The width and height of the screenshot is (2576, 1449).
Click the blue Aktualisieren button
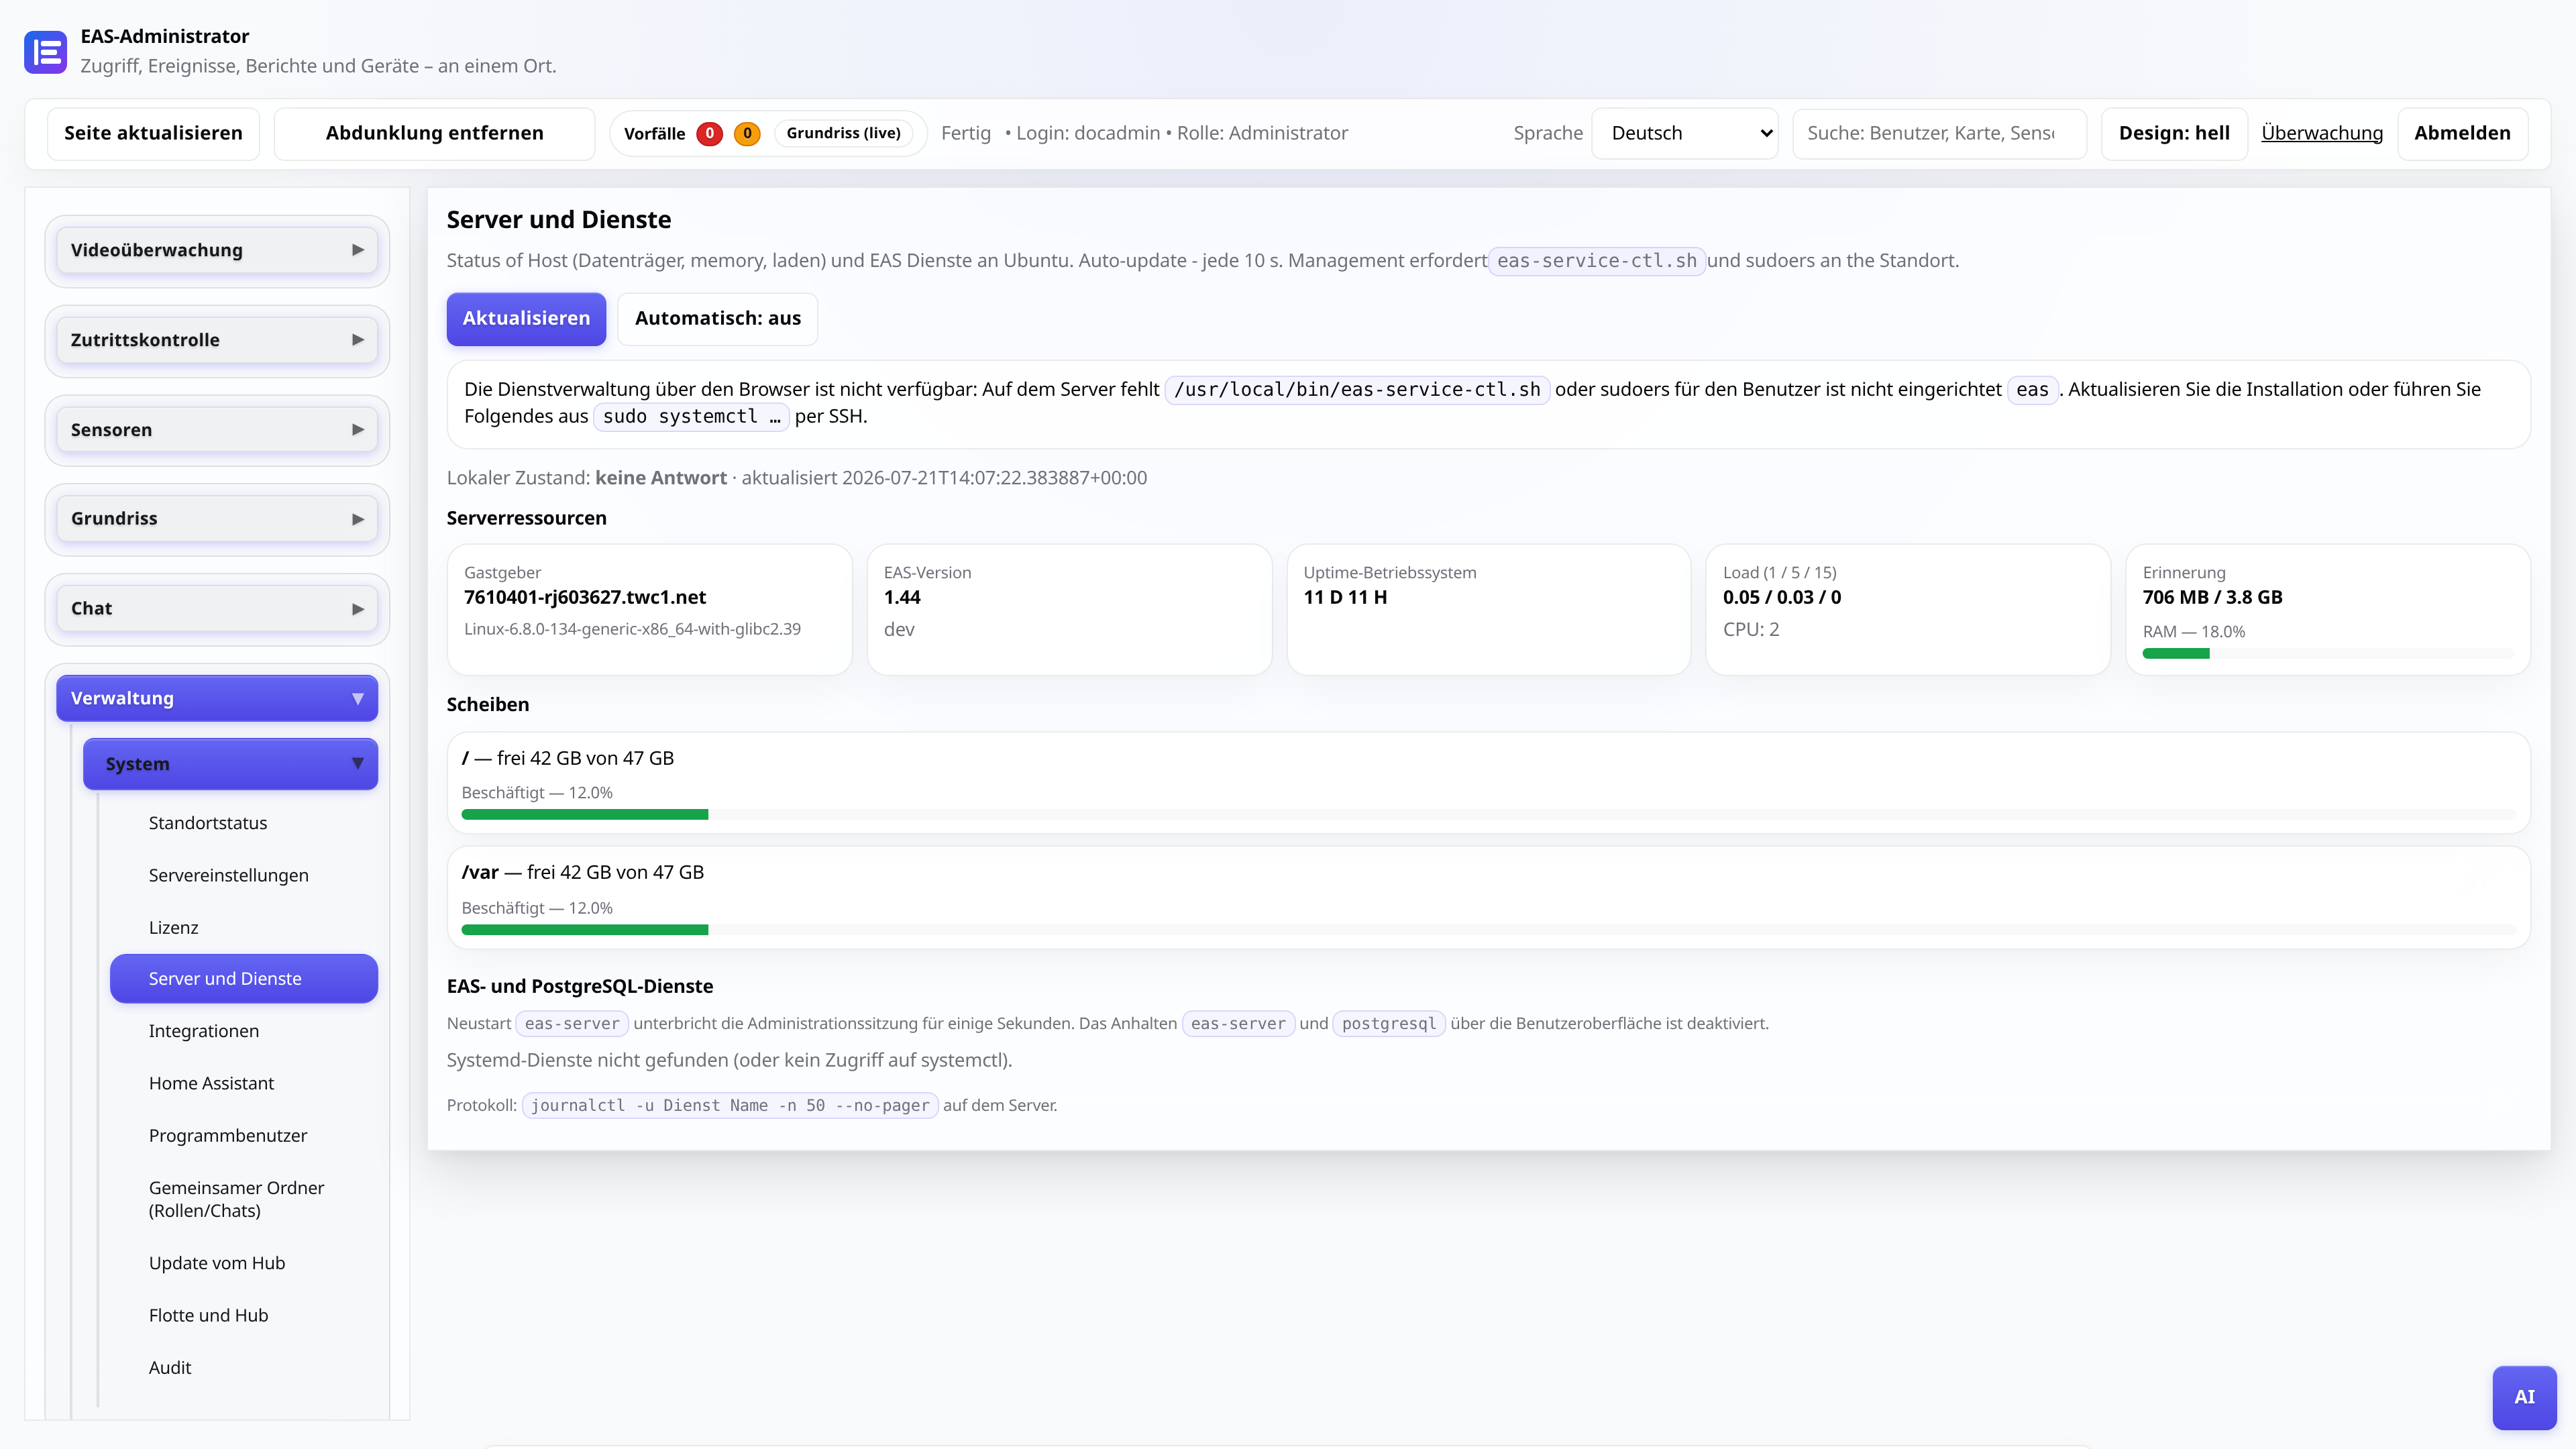click(526, 318)
